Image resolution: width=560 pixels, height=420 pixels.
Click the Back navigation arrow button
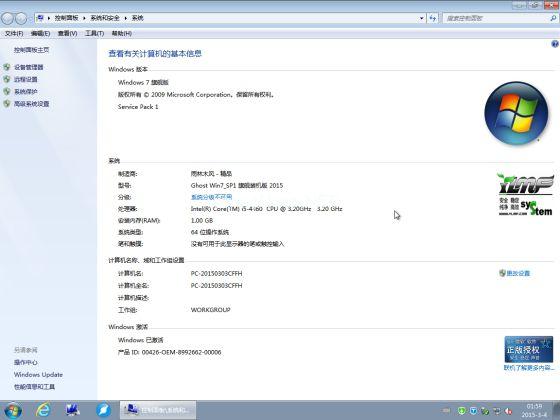(x=8, y=18)
